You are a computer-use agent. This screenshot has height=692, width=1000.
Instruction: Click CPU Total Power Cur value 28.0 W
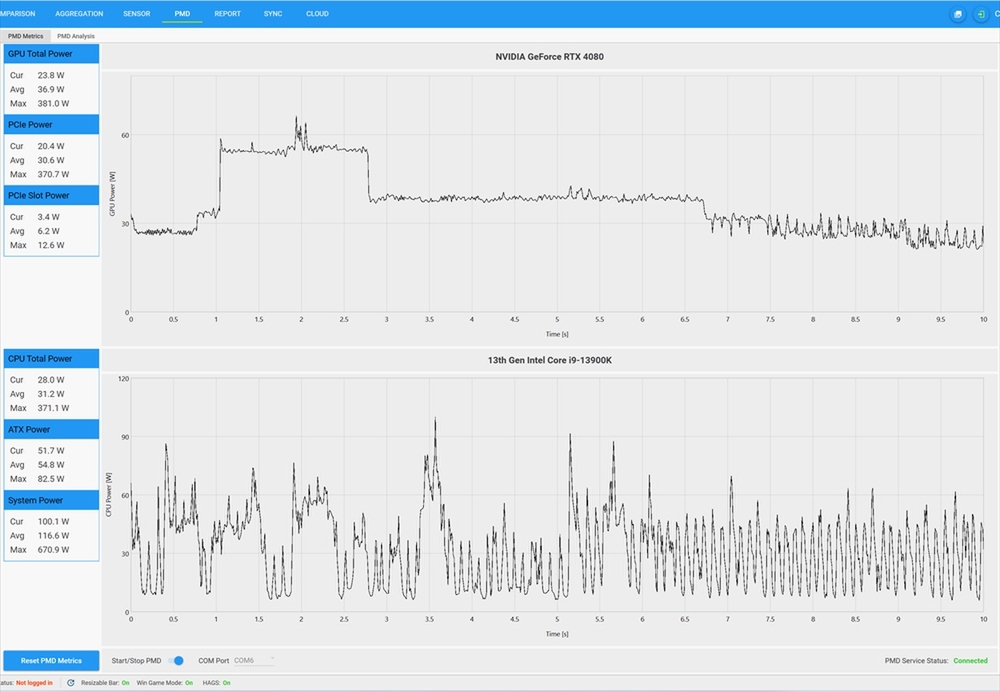50,380
